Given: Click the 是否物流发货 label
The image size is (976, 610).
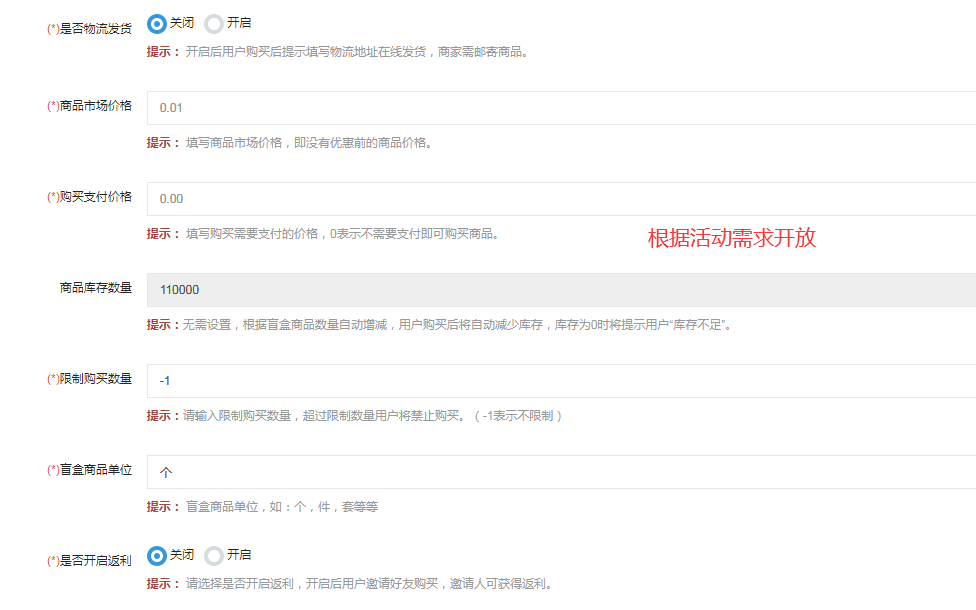Looking at the screenshot, I should [x=90, y=29].
